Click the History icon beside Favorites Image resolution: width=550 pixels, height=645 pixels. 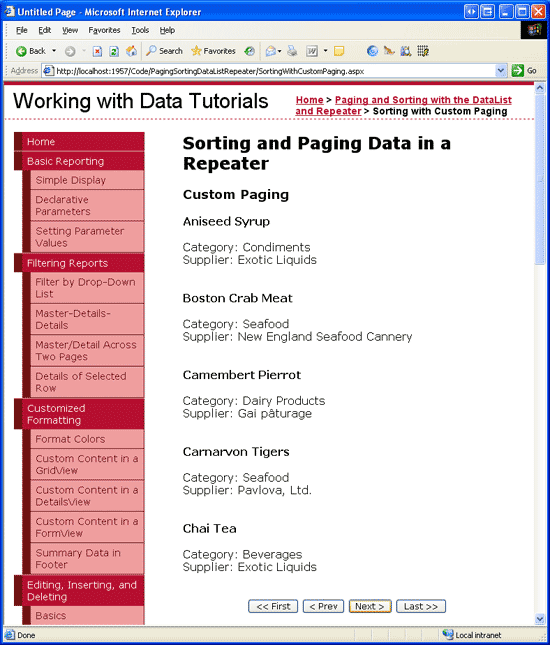tap(249, 51)
